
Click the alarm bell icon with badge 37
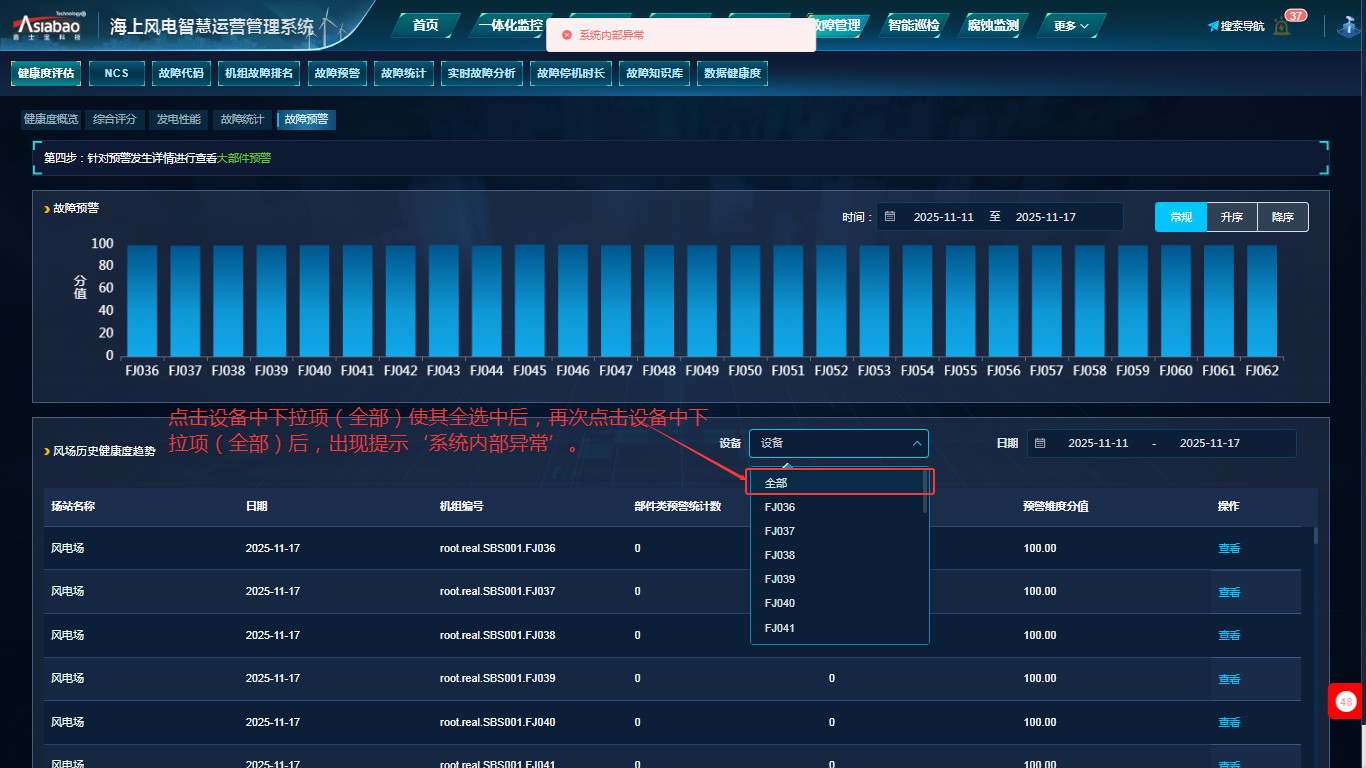click(1282, 25)
